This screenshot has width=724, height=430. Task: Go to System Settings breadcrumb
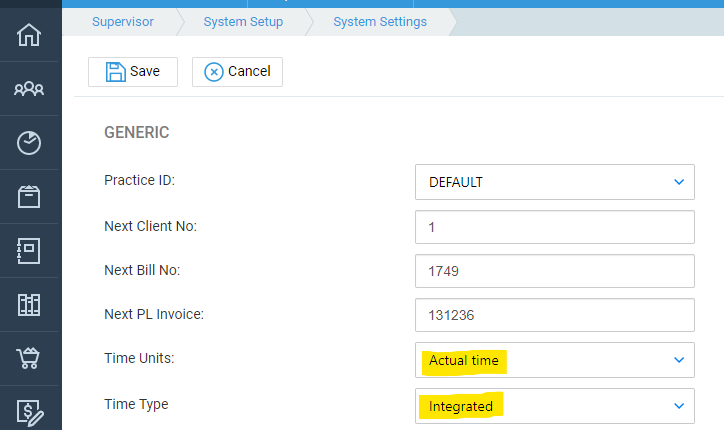click(380, 22)
